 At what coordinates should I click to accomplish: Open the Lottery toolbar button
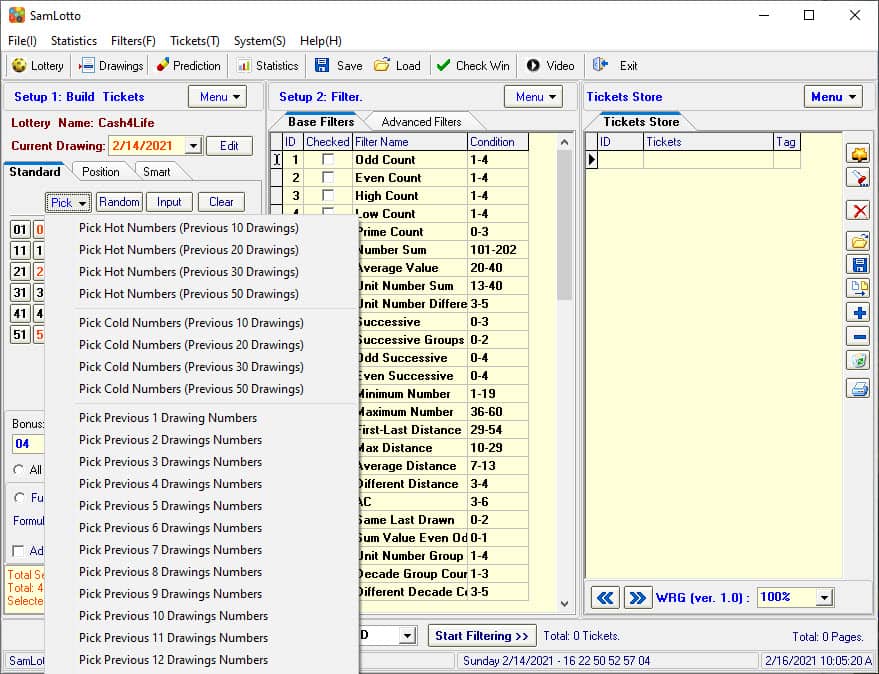tap(38, 66)
